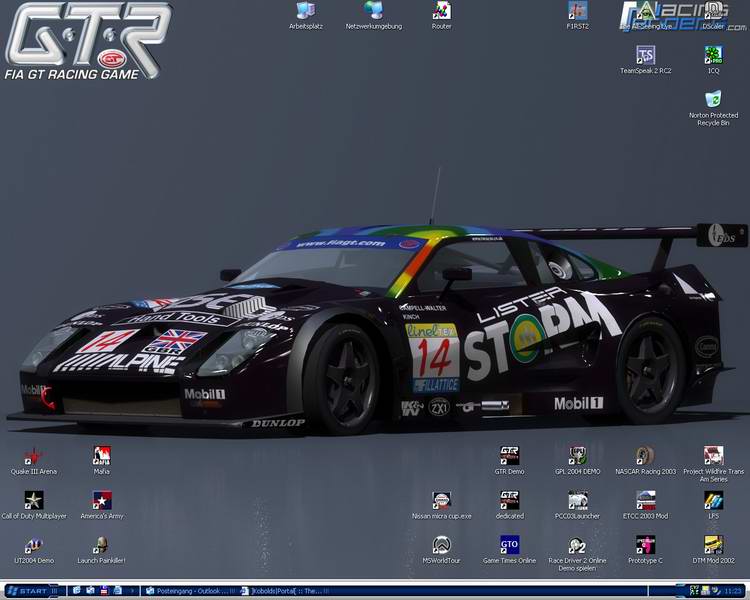Open Norton Protected Recycle Bin

(x=713, y=108)
